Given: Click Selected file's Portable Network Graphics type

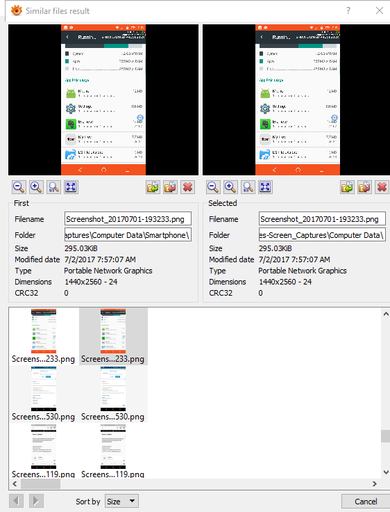Looking at the screenshot, I should 302,271.
